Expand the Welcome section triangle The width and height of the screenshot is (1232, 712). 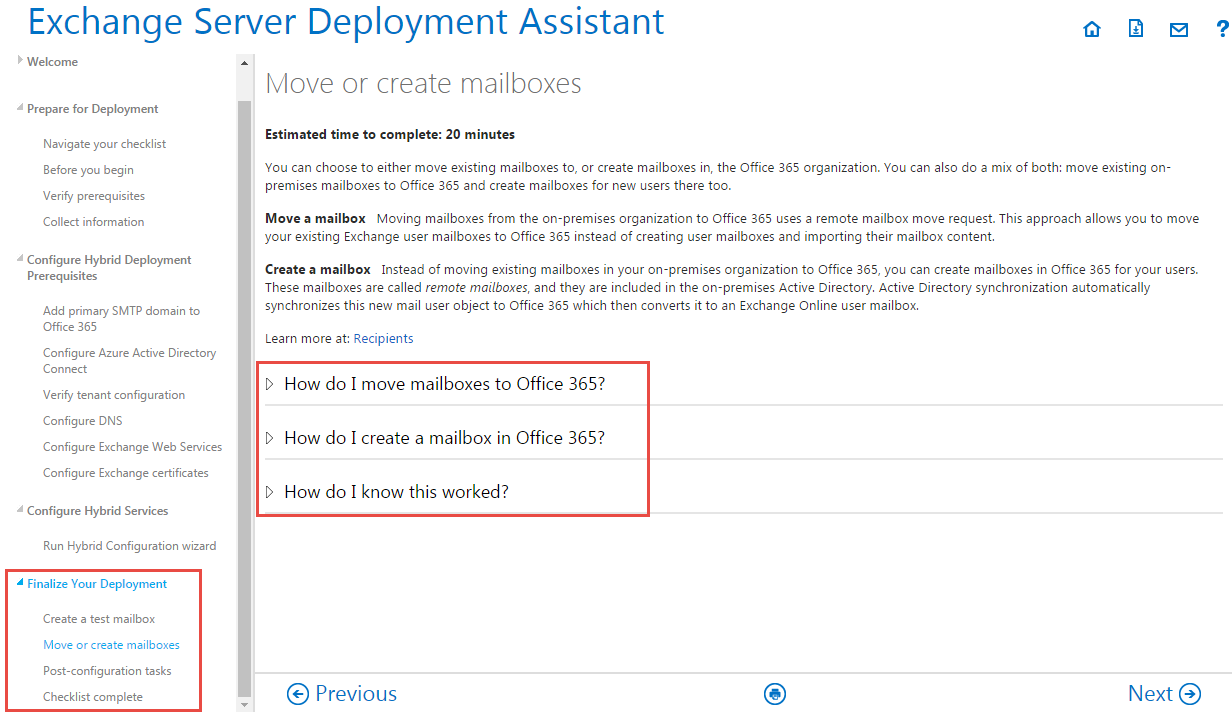click(x=20, y=61)
